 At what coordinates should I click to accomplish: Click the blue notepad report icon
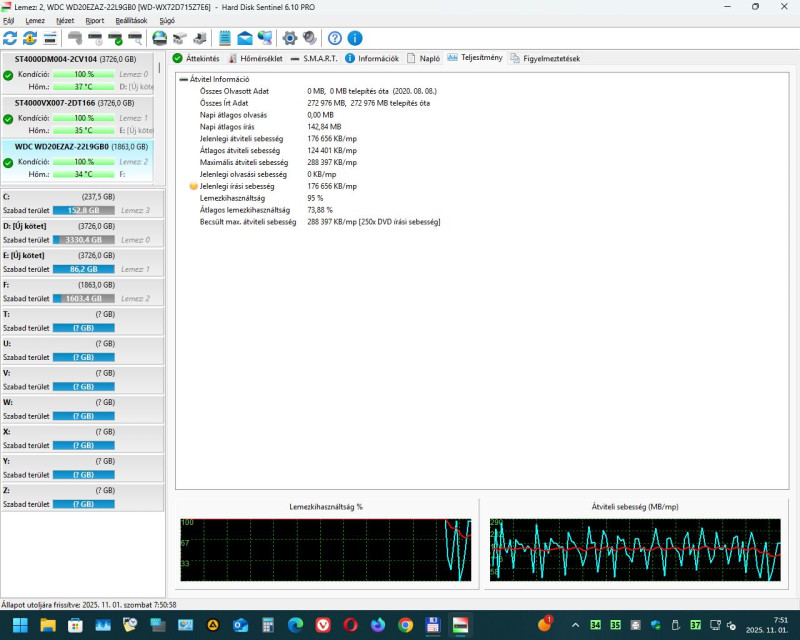click(x=224, y=38)
